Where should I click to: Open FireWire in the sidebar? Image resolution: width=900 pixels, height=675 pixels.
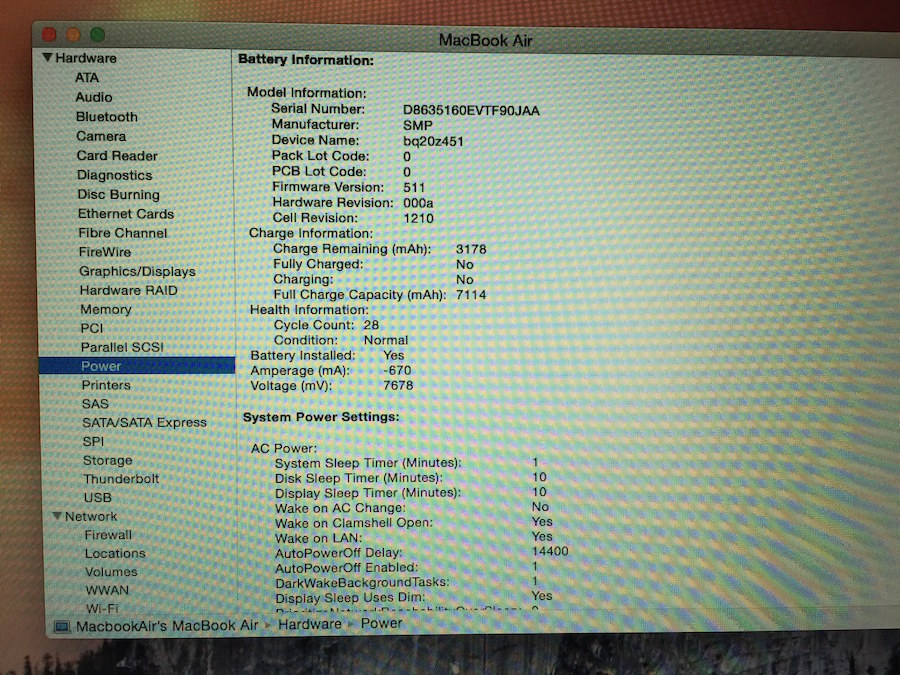tap(105, 252)
